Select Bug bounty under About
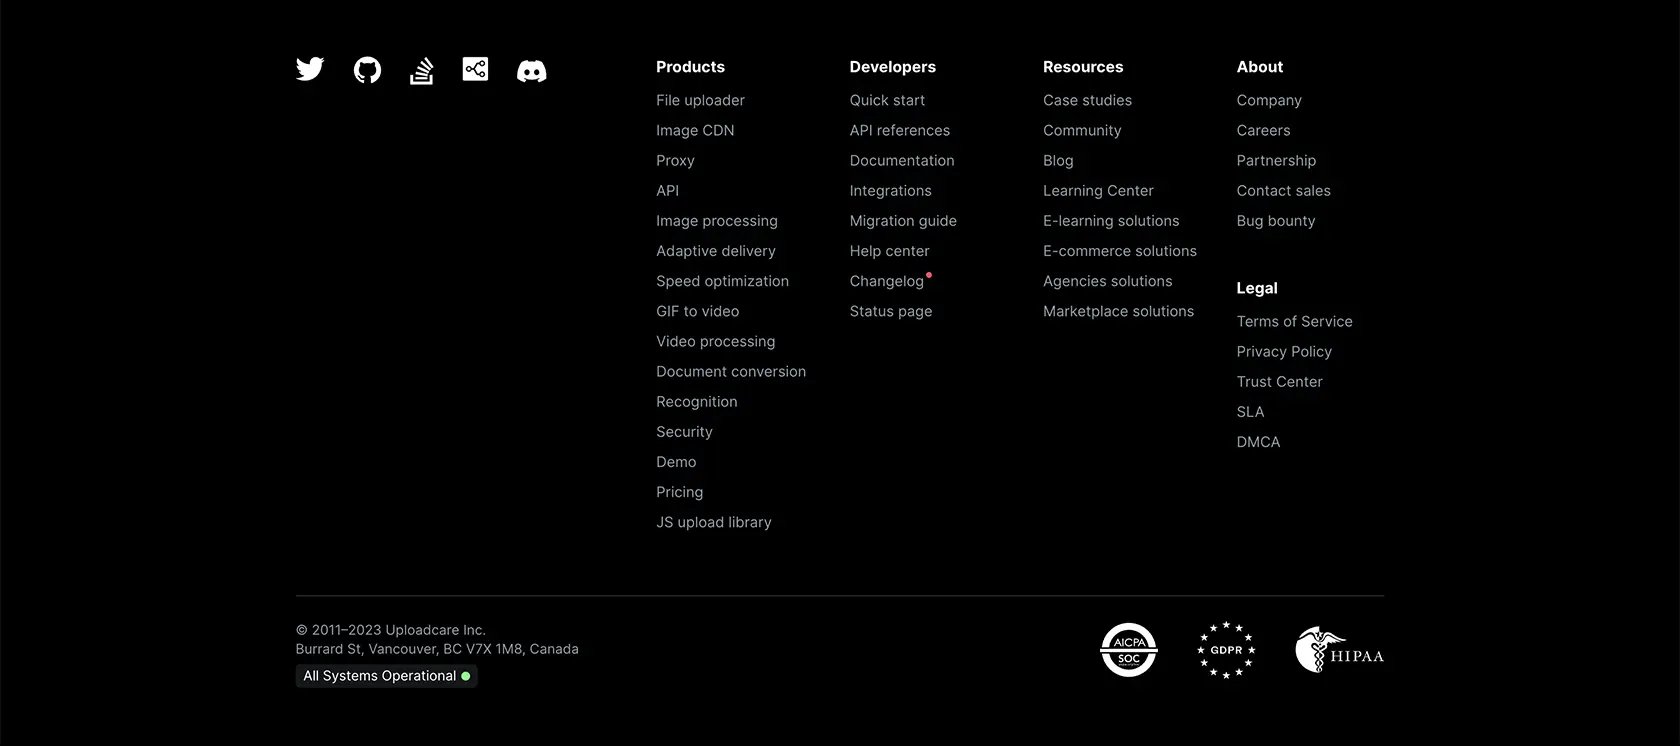Viewport: 1680px width, 746px height. pyautogui.click(x=1276, y=221)
